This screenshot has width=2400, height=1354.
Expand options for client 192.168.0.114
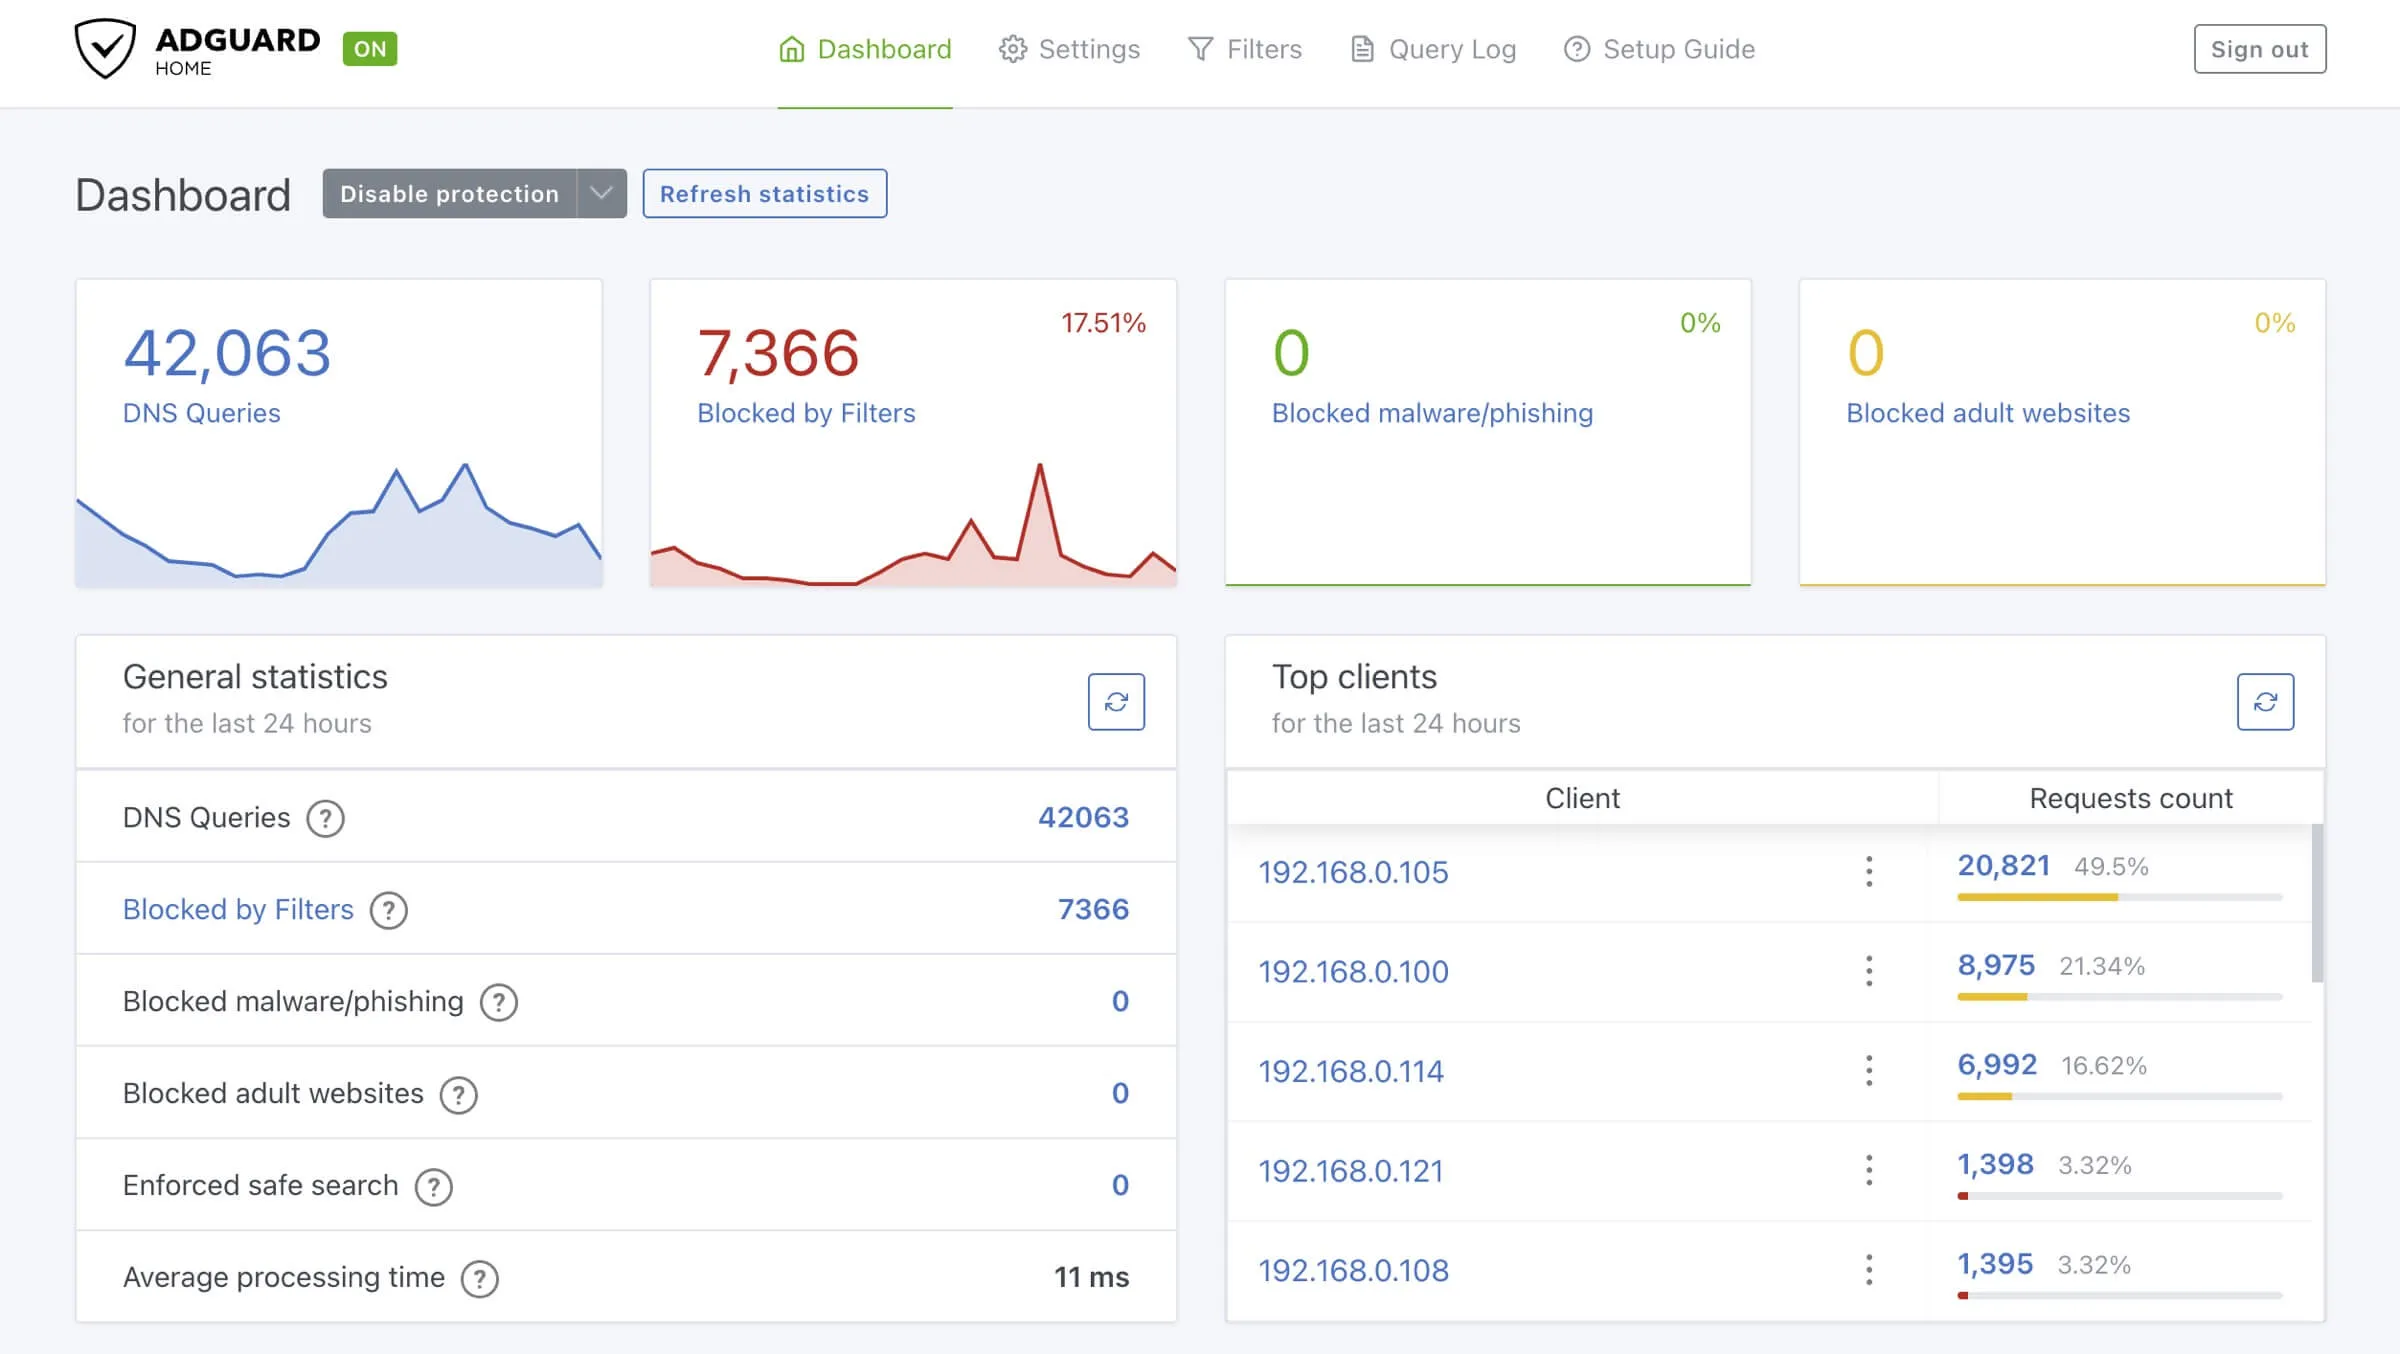point(1869,1069)
